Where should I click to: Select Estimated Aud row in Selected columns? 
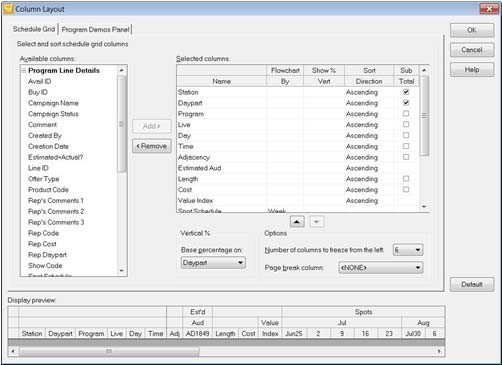point(298,168)
